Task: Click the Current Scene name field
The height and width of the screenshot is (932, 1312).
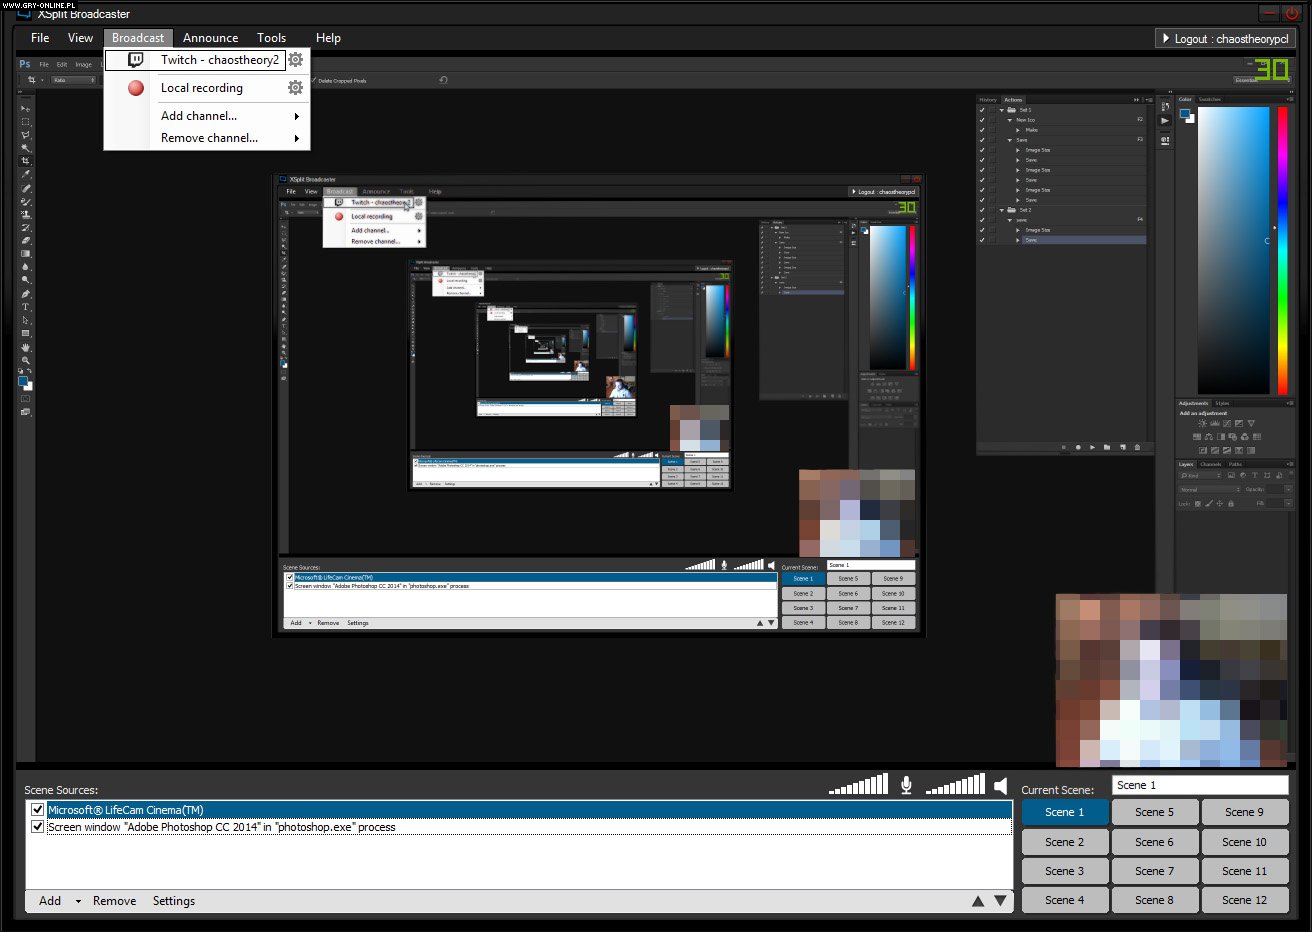Action: (1200, 785)
